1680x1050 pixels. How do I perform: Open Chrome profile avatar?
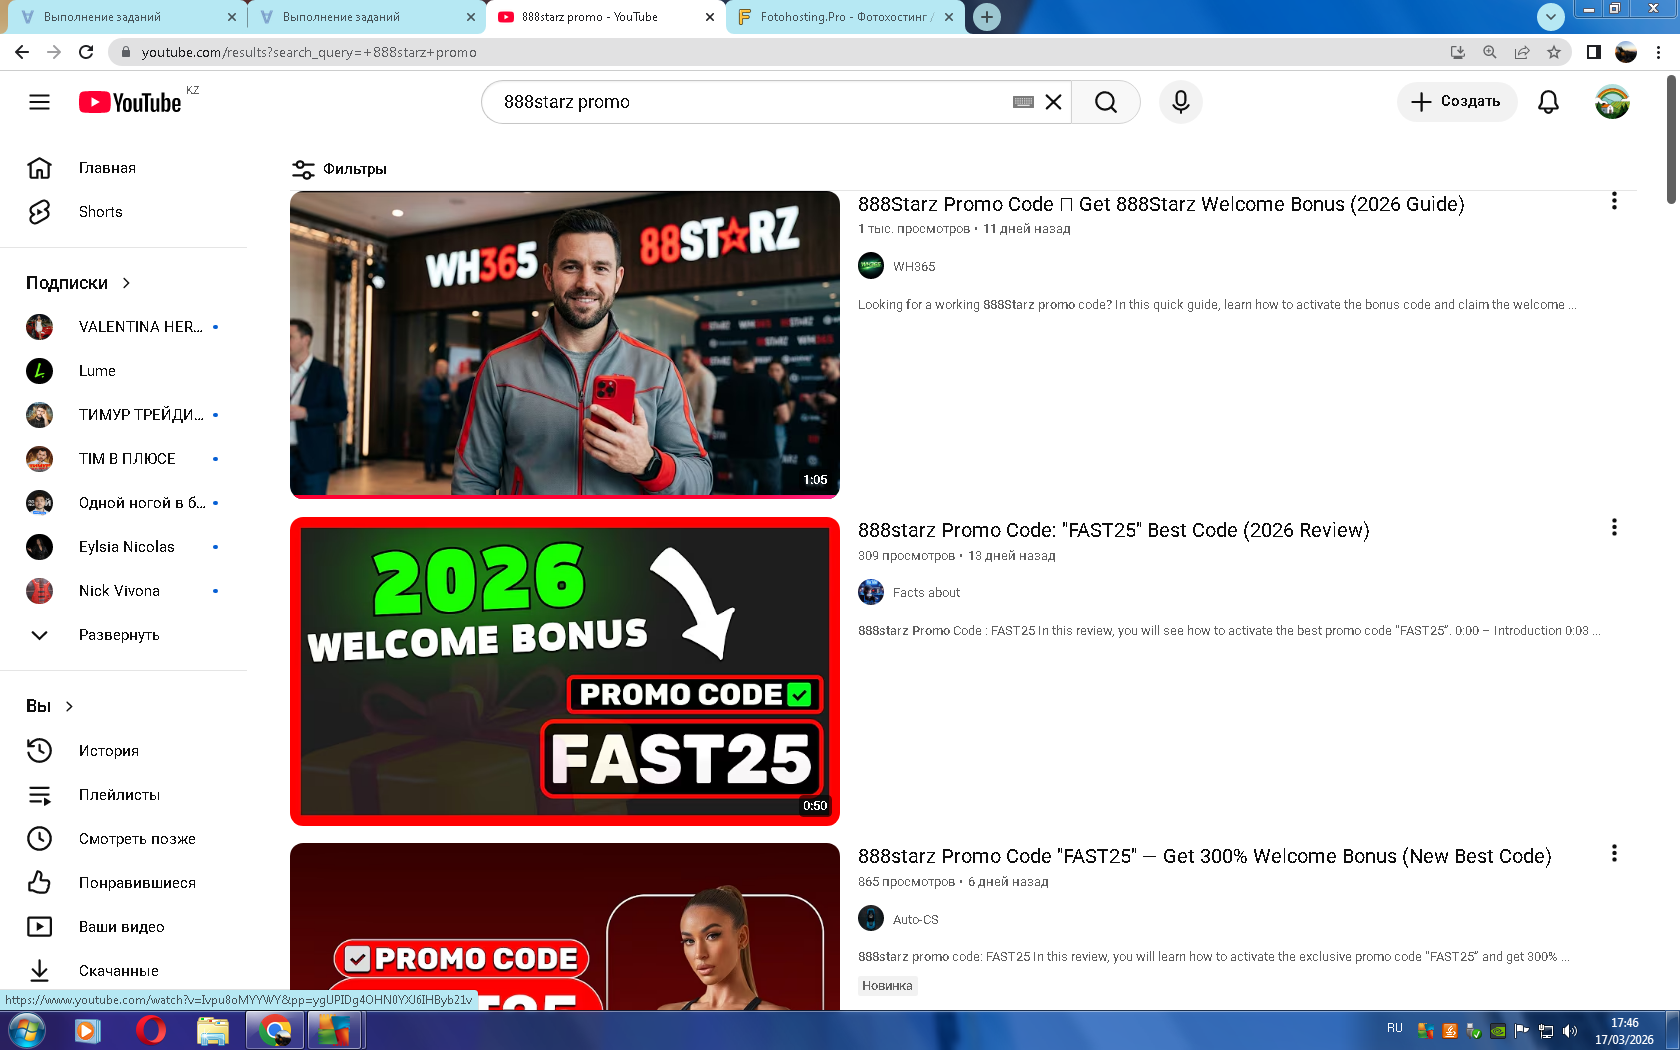coord(1626,52)
